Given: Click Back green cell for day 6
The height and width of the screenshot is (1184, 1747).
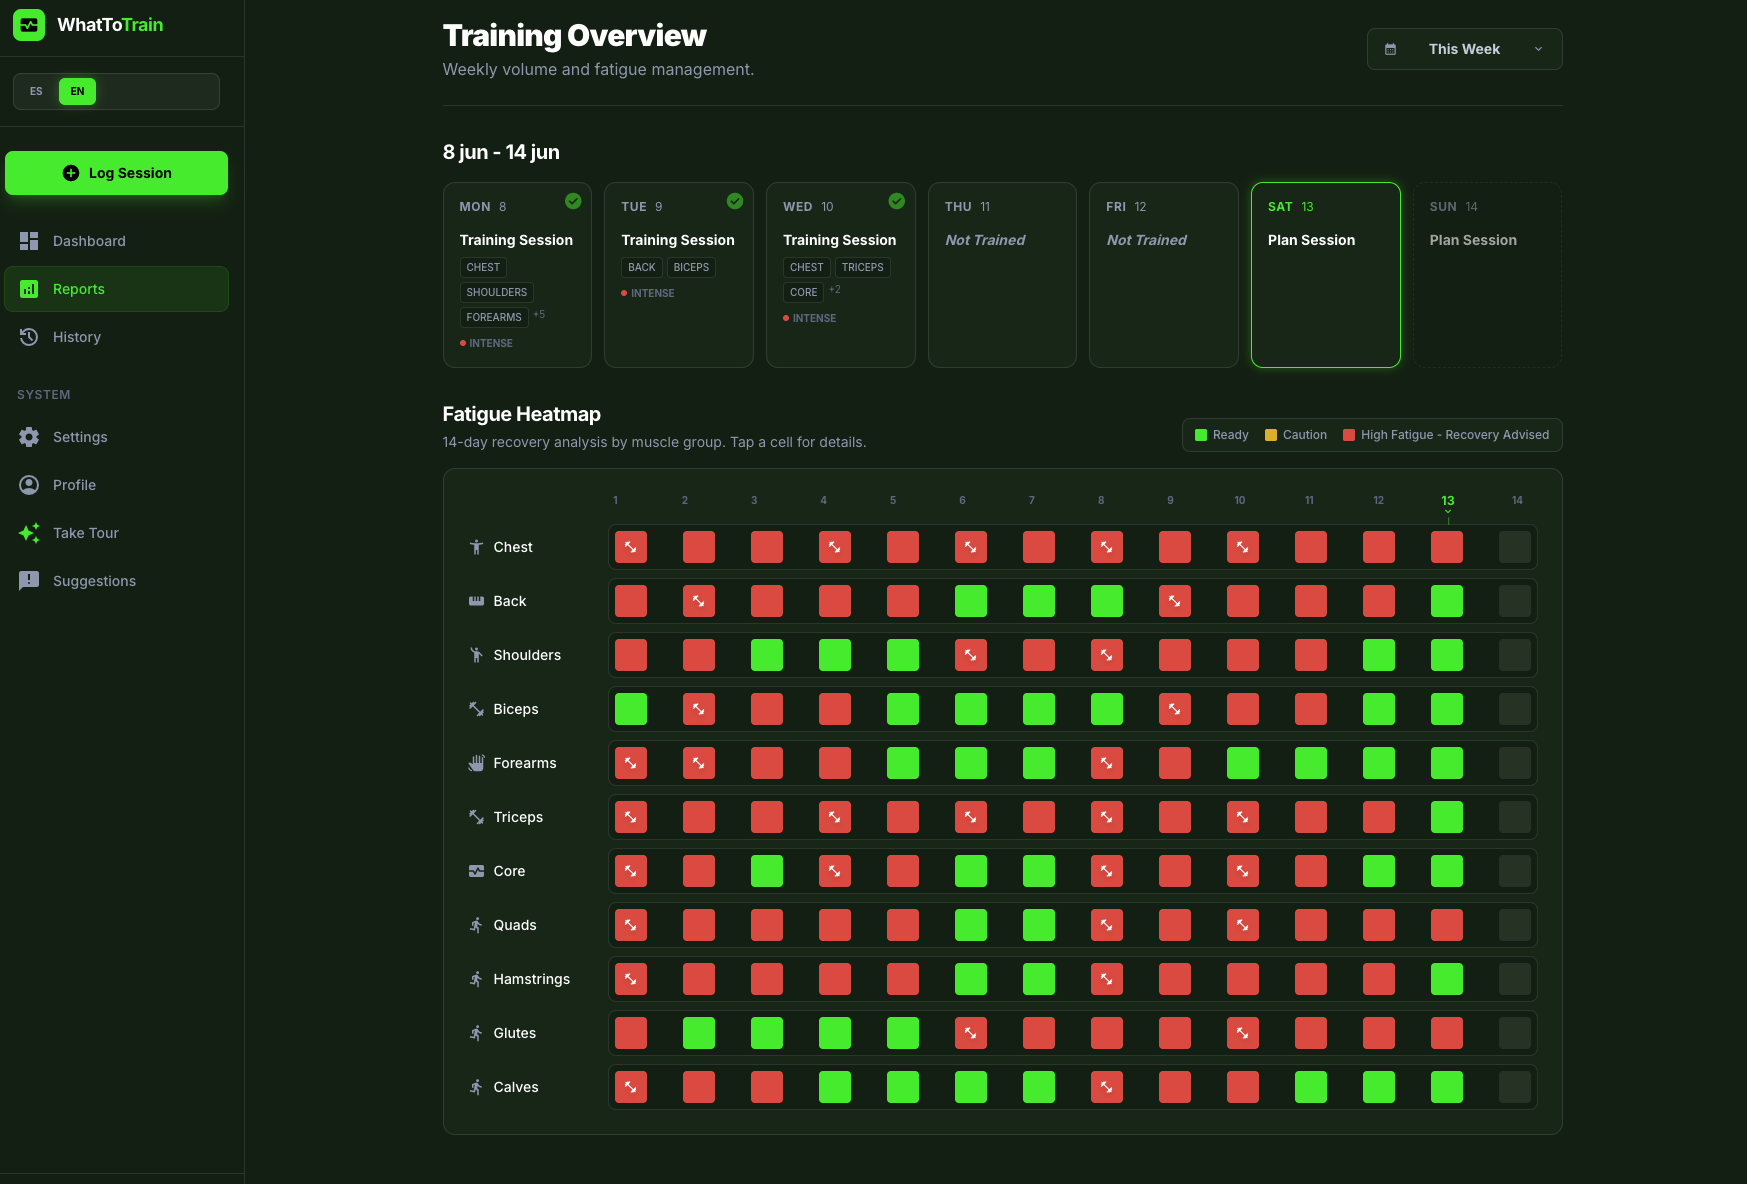Looking at the screenshot, I should (971, 601).
